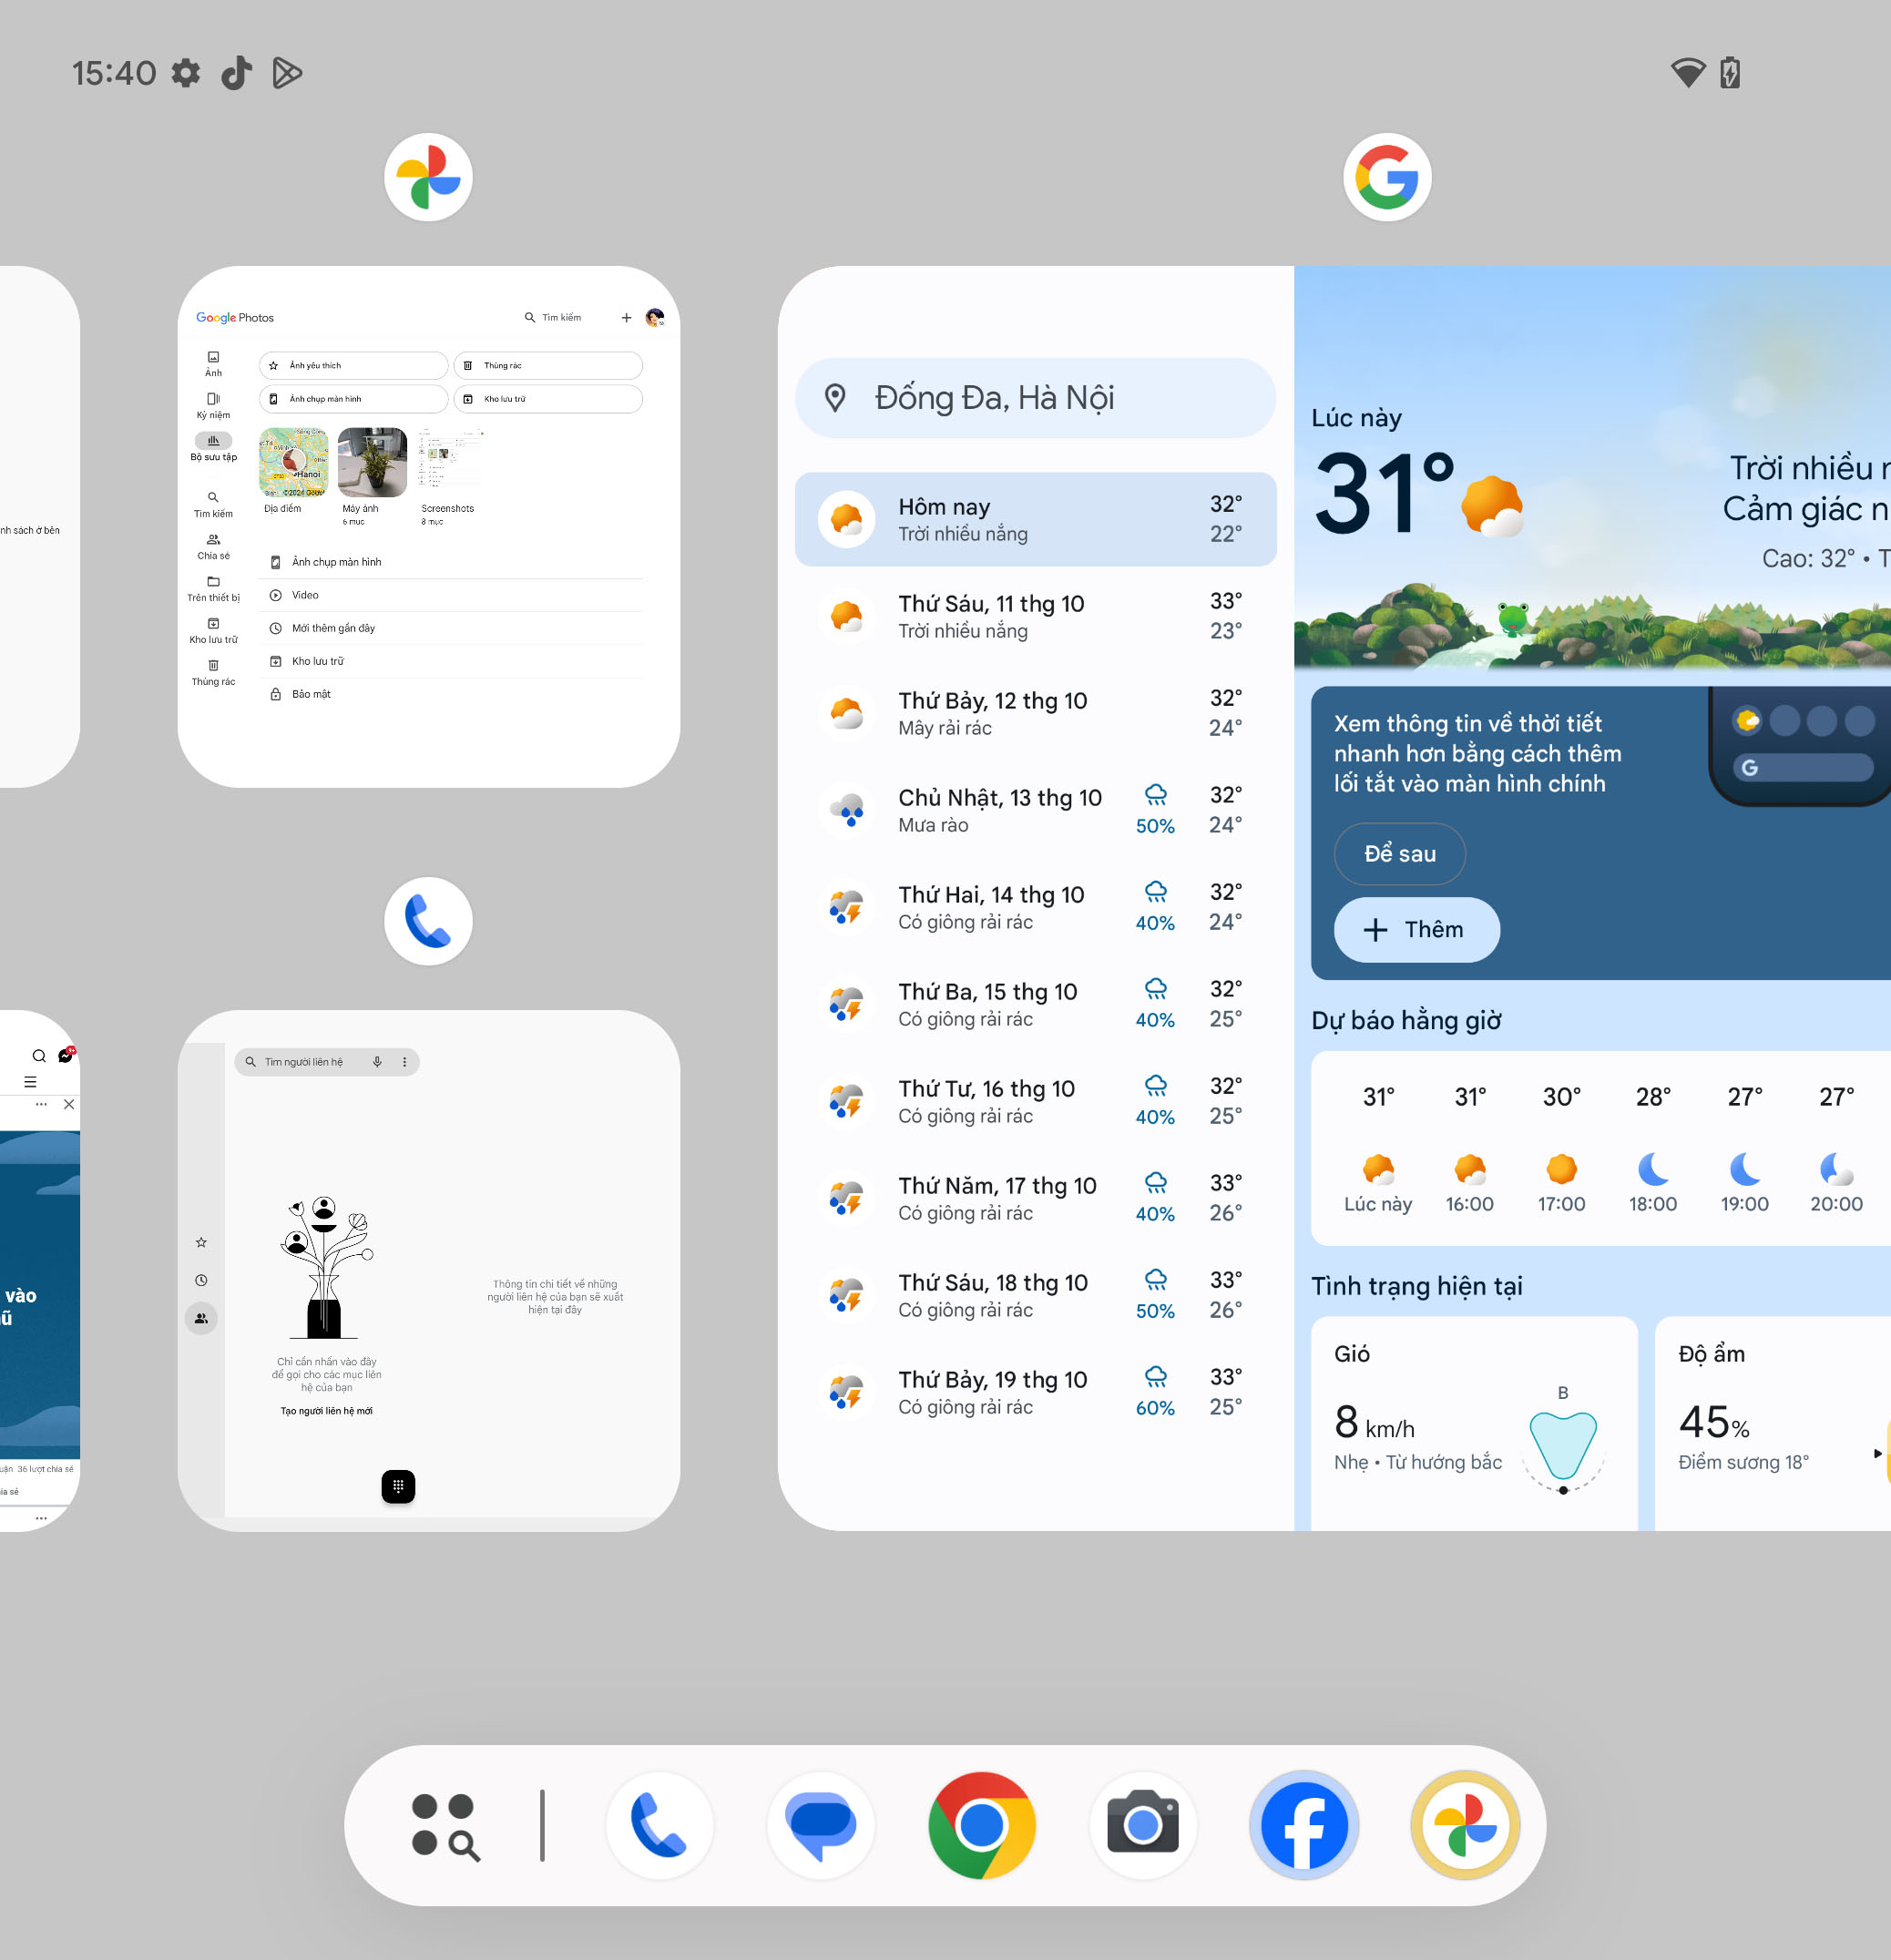Select the Kỷ niệm tab in the Photos sidebar
Viewport: 1891px width, 1960px height.
tap(213, 406)
